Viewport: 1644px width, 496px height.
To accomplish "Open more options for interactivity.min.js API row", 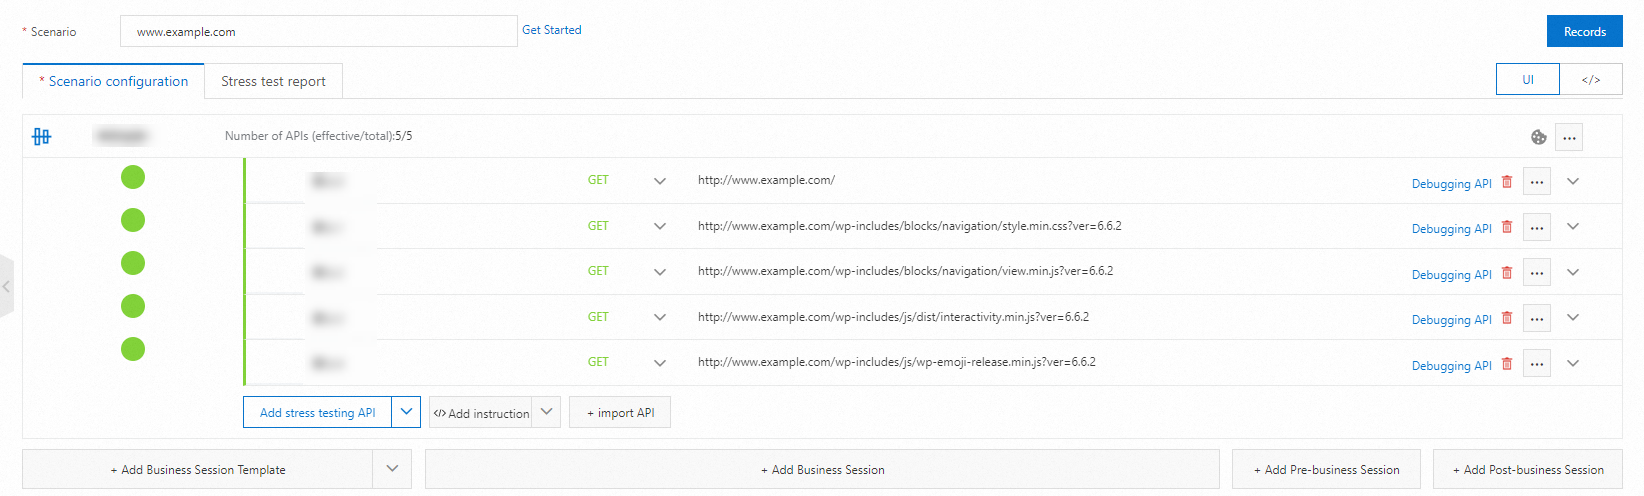I will [1537, 318].
